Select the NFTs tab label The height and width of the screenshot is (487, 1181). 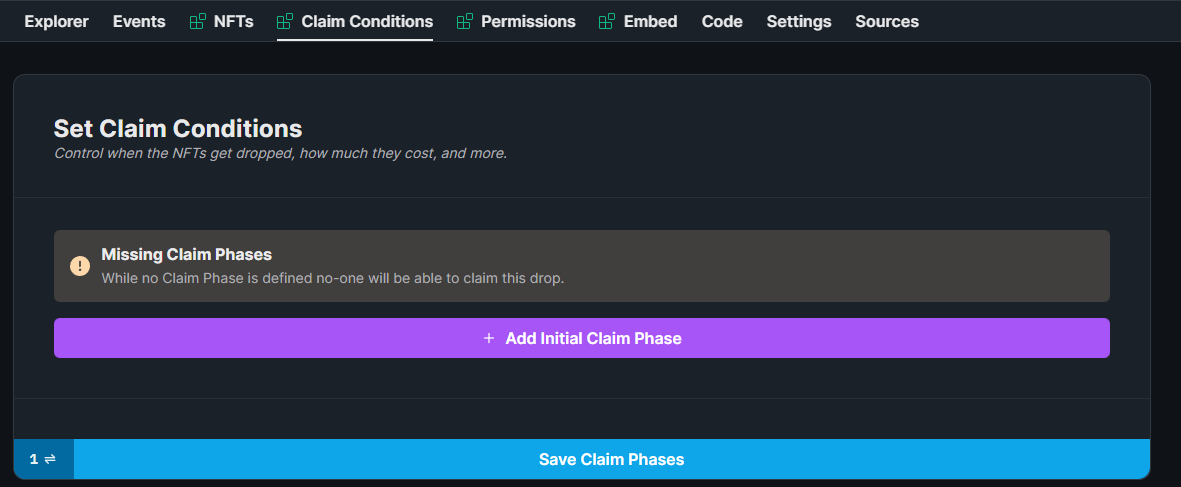tap(233, 22)
